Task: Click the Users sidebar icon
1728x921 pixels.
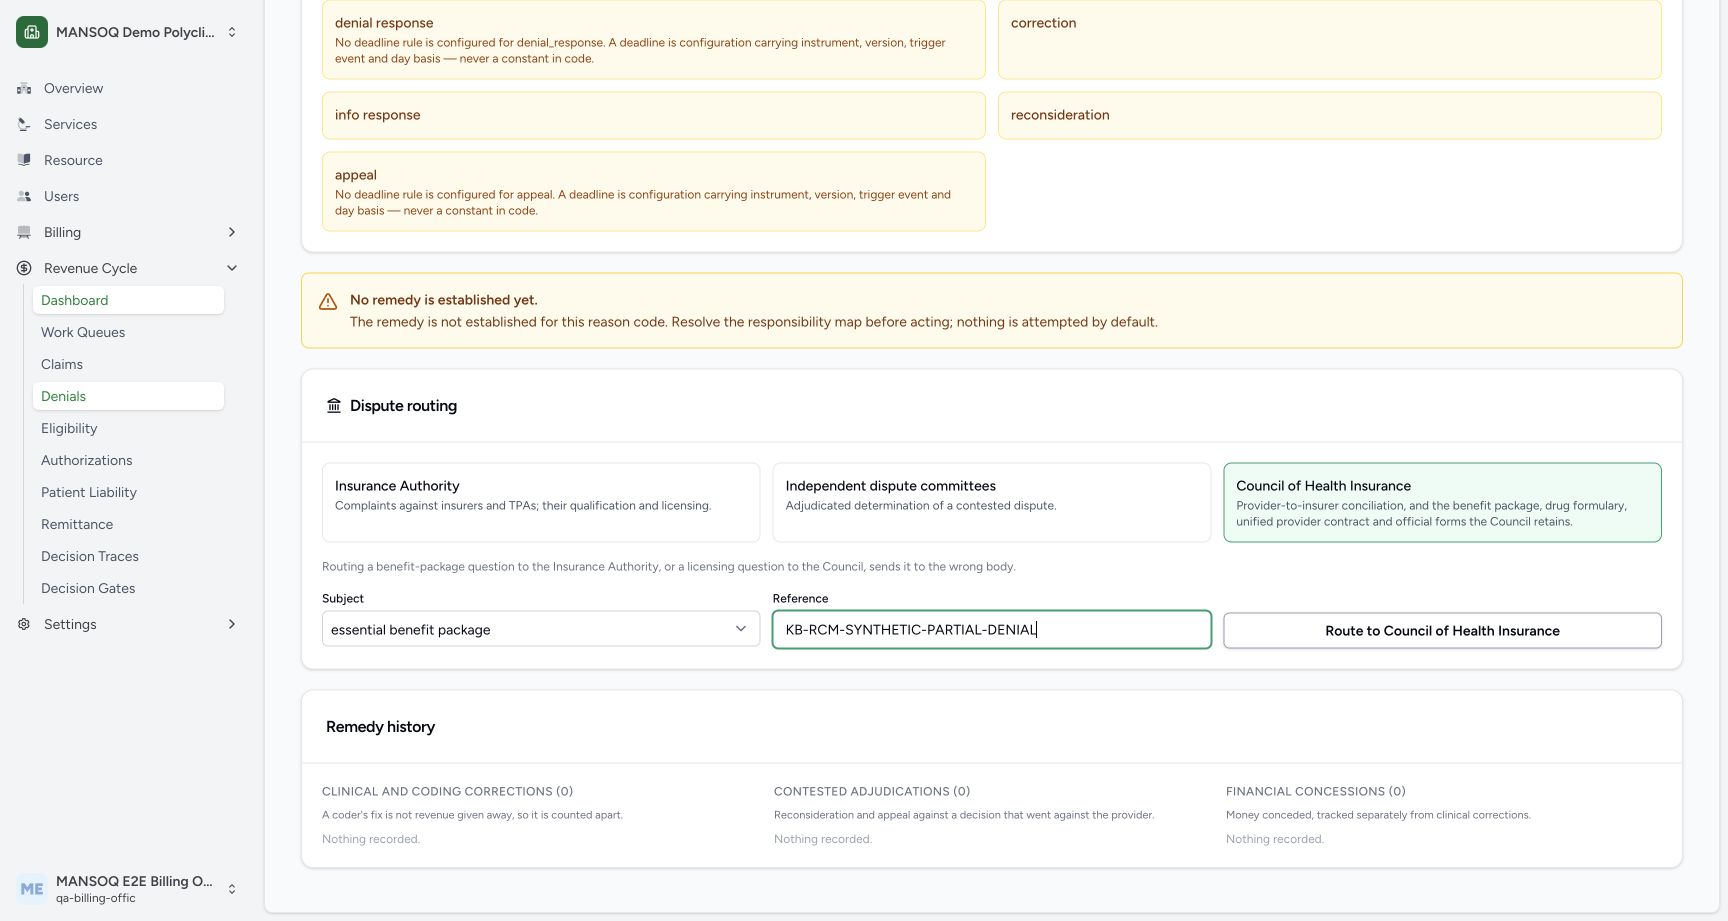Action: 24,196
